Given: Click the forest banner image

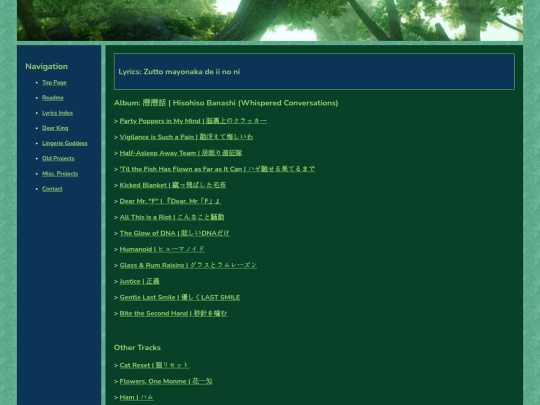Looking at the screenshot, I should 270,20.
